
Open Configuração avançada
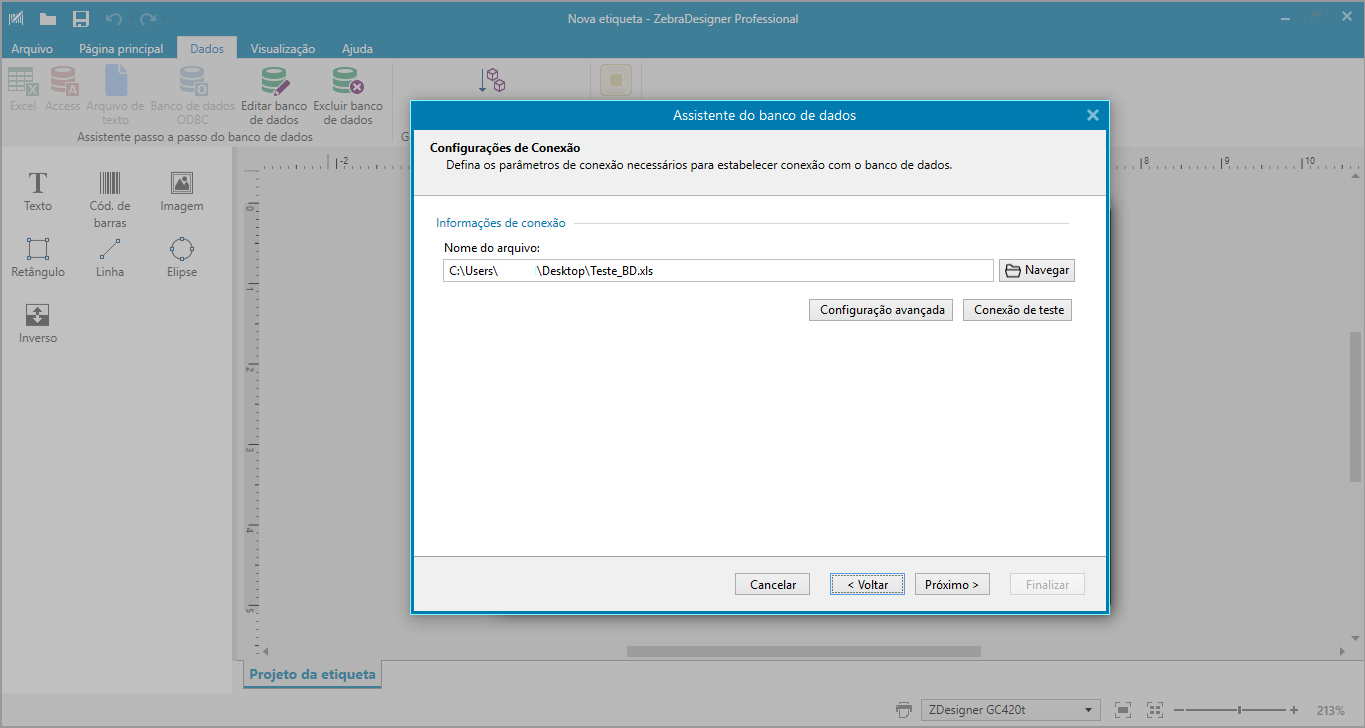pyautogui.click(x=880, y=309)
